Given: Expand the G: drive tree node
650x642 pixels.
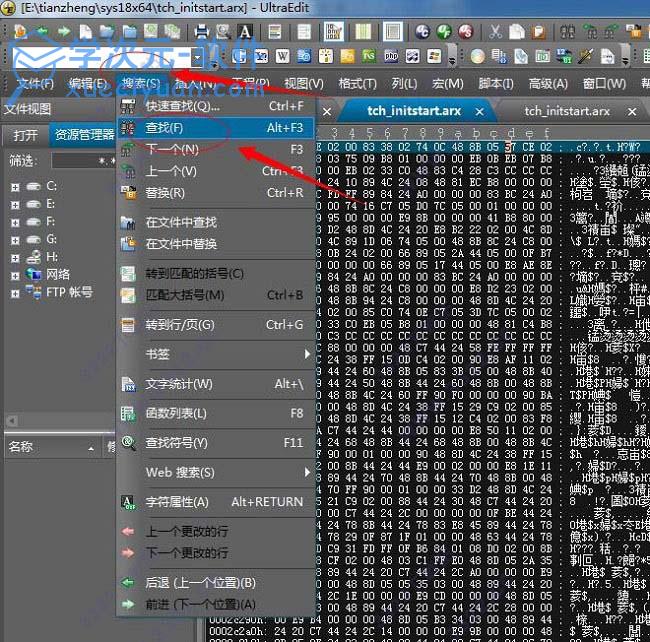Looking at the screenshot, I should click(15, 240).
